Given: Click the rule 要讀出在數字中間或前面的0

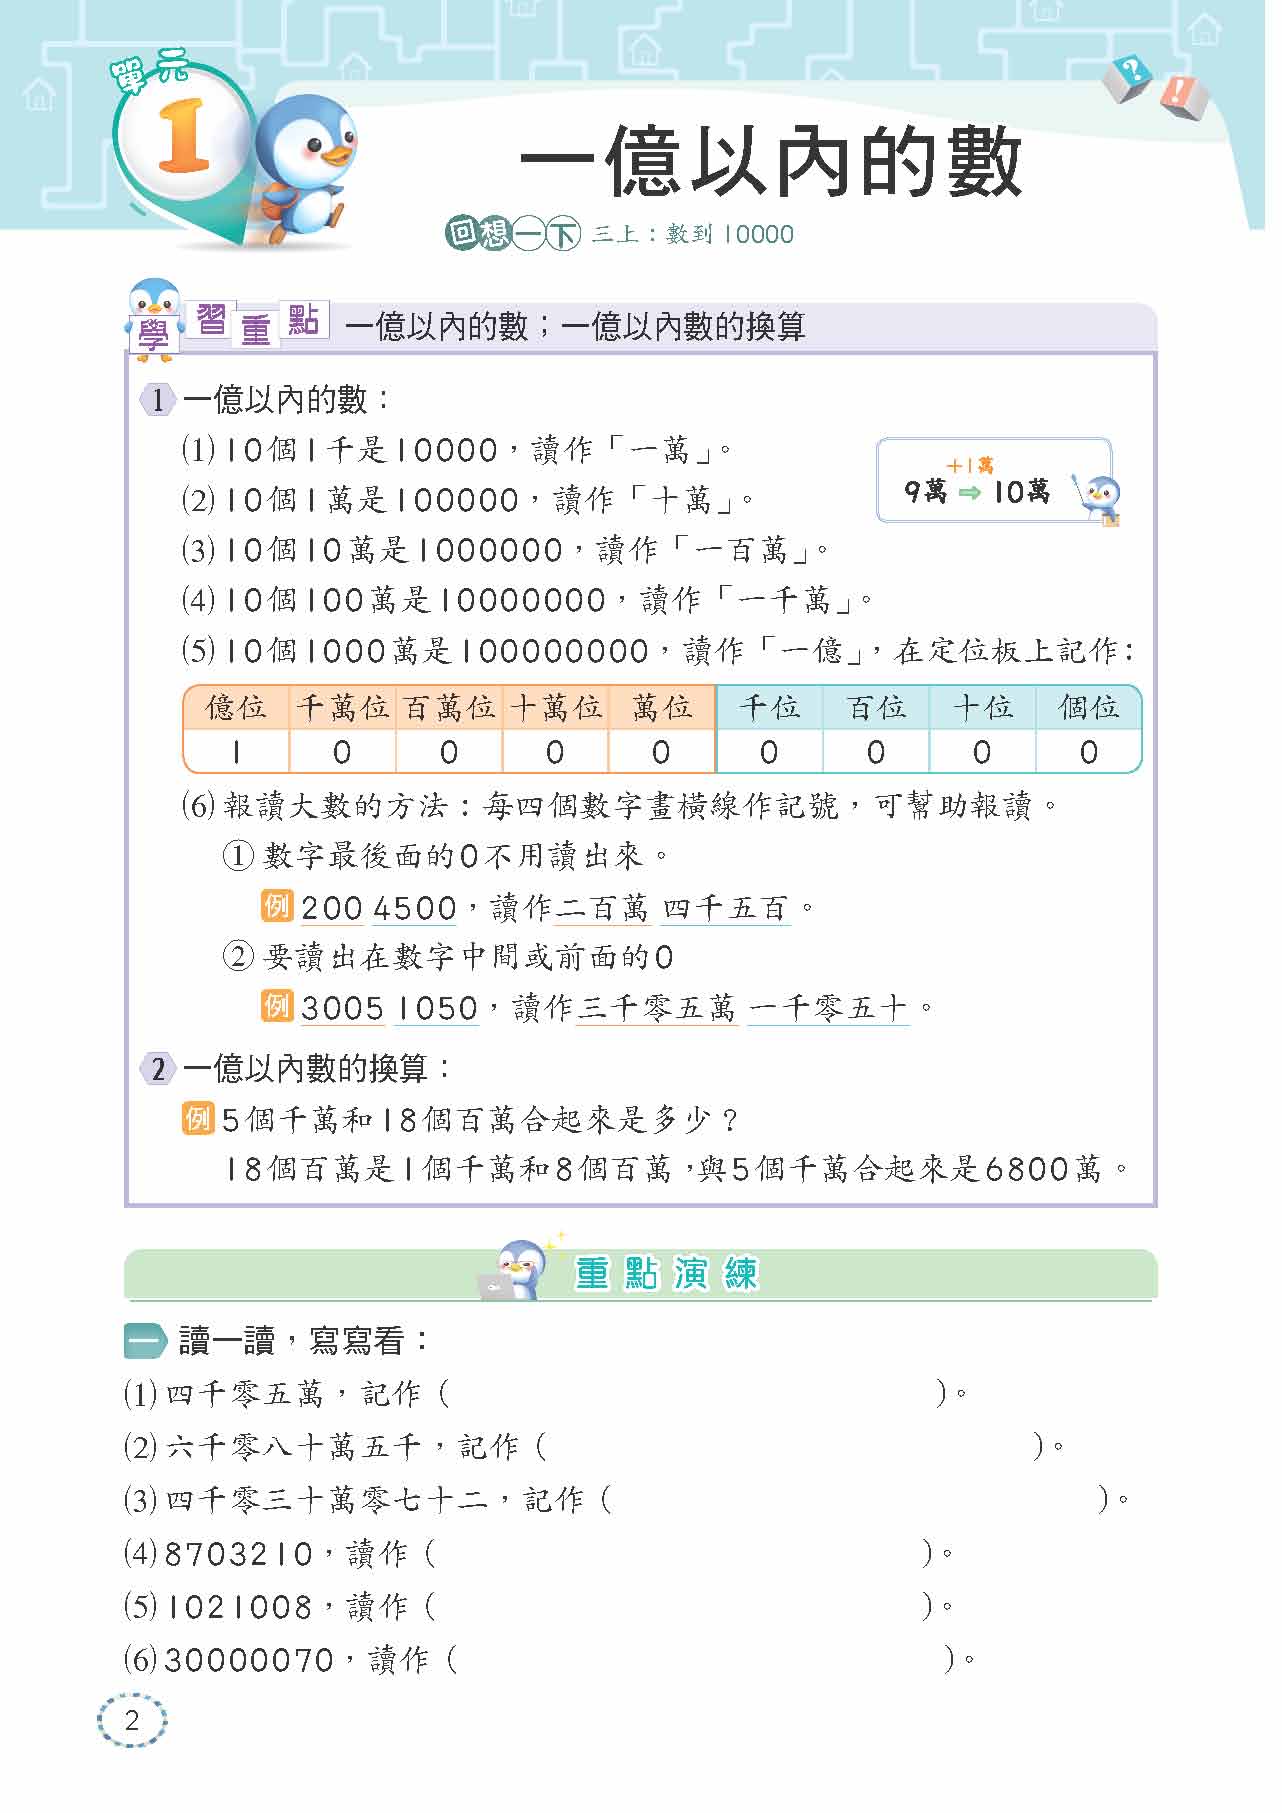Looking at the screenshot, I should 448,957.
